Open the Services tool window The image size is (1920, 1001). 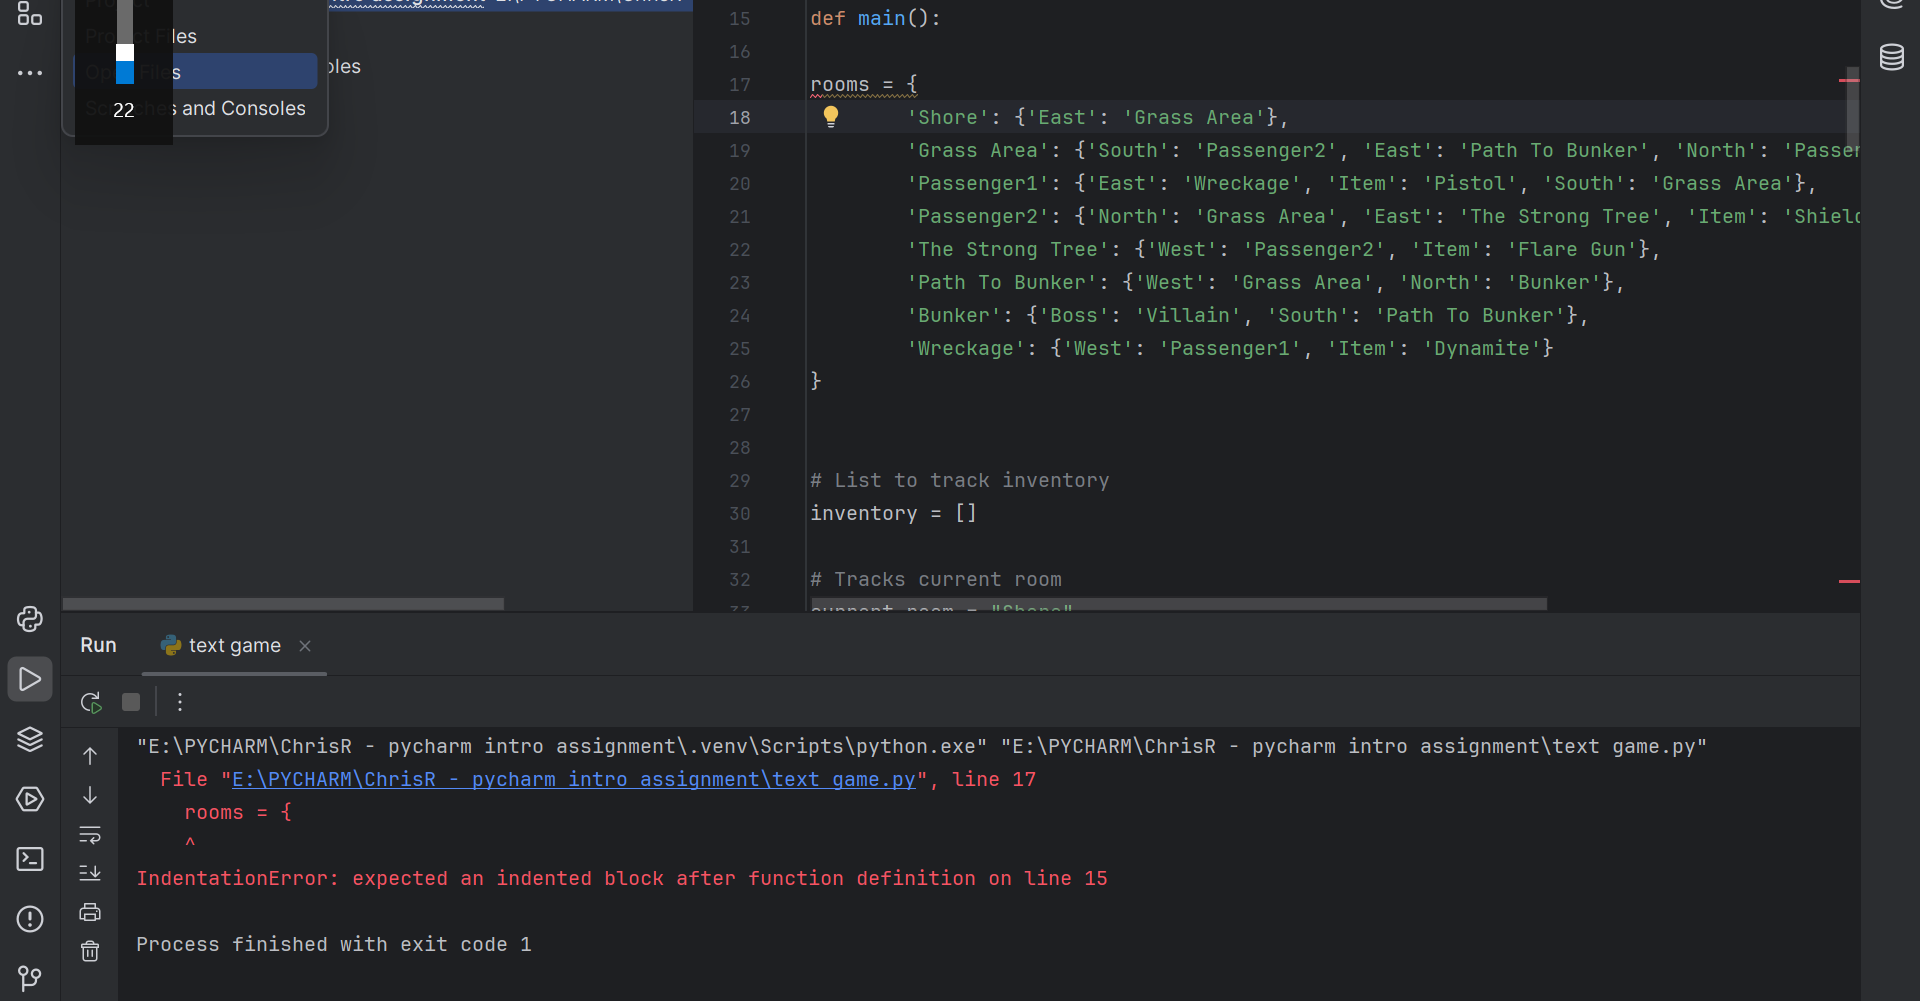coord(30,799)
